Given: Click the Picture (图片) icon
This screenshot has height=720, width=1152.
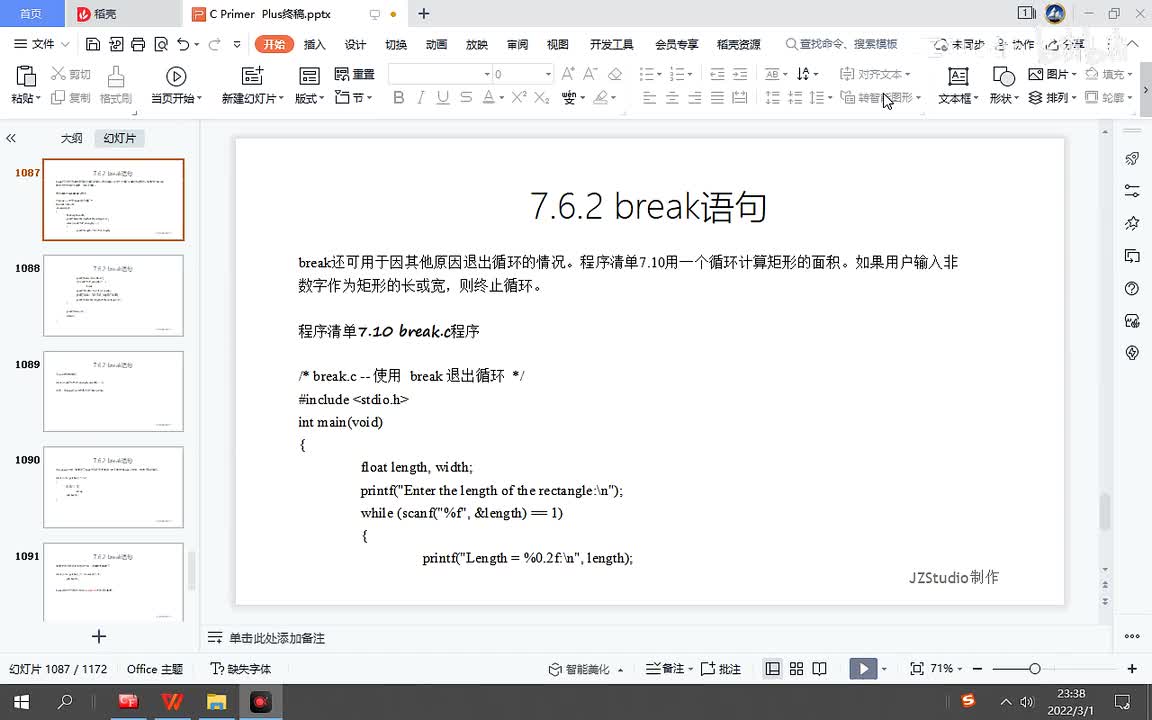Looking at the screenshot, I should coord(1035,73).
